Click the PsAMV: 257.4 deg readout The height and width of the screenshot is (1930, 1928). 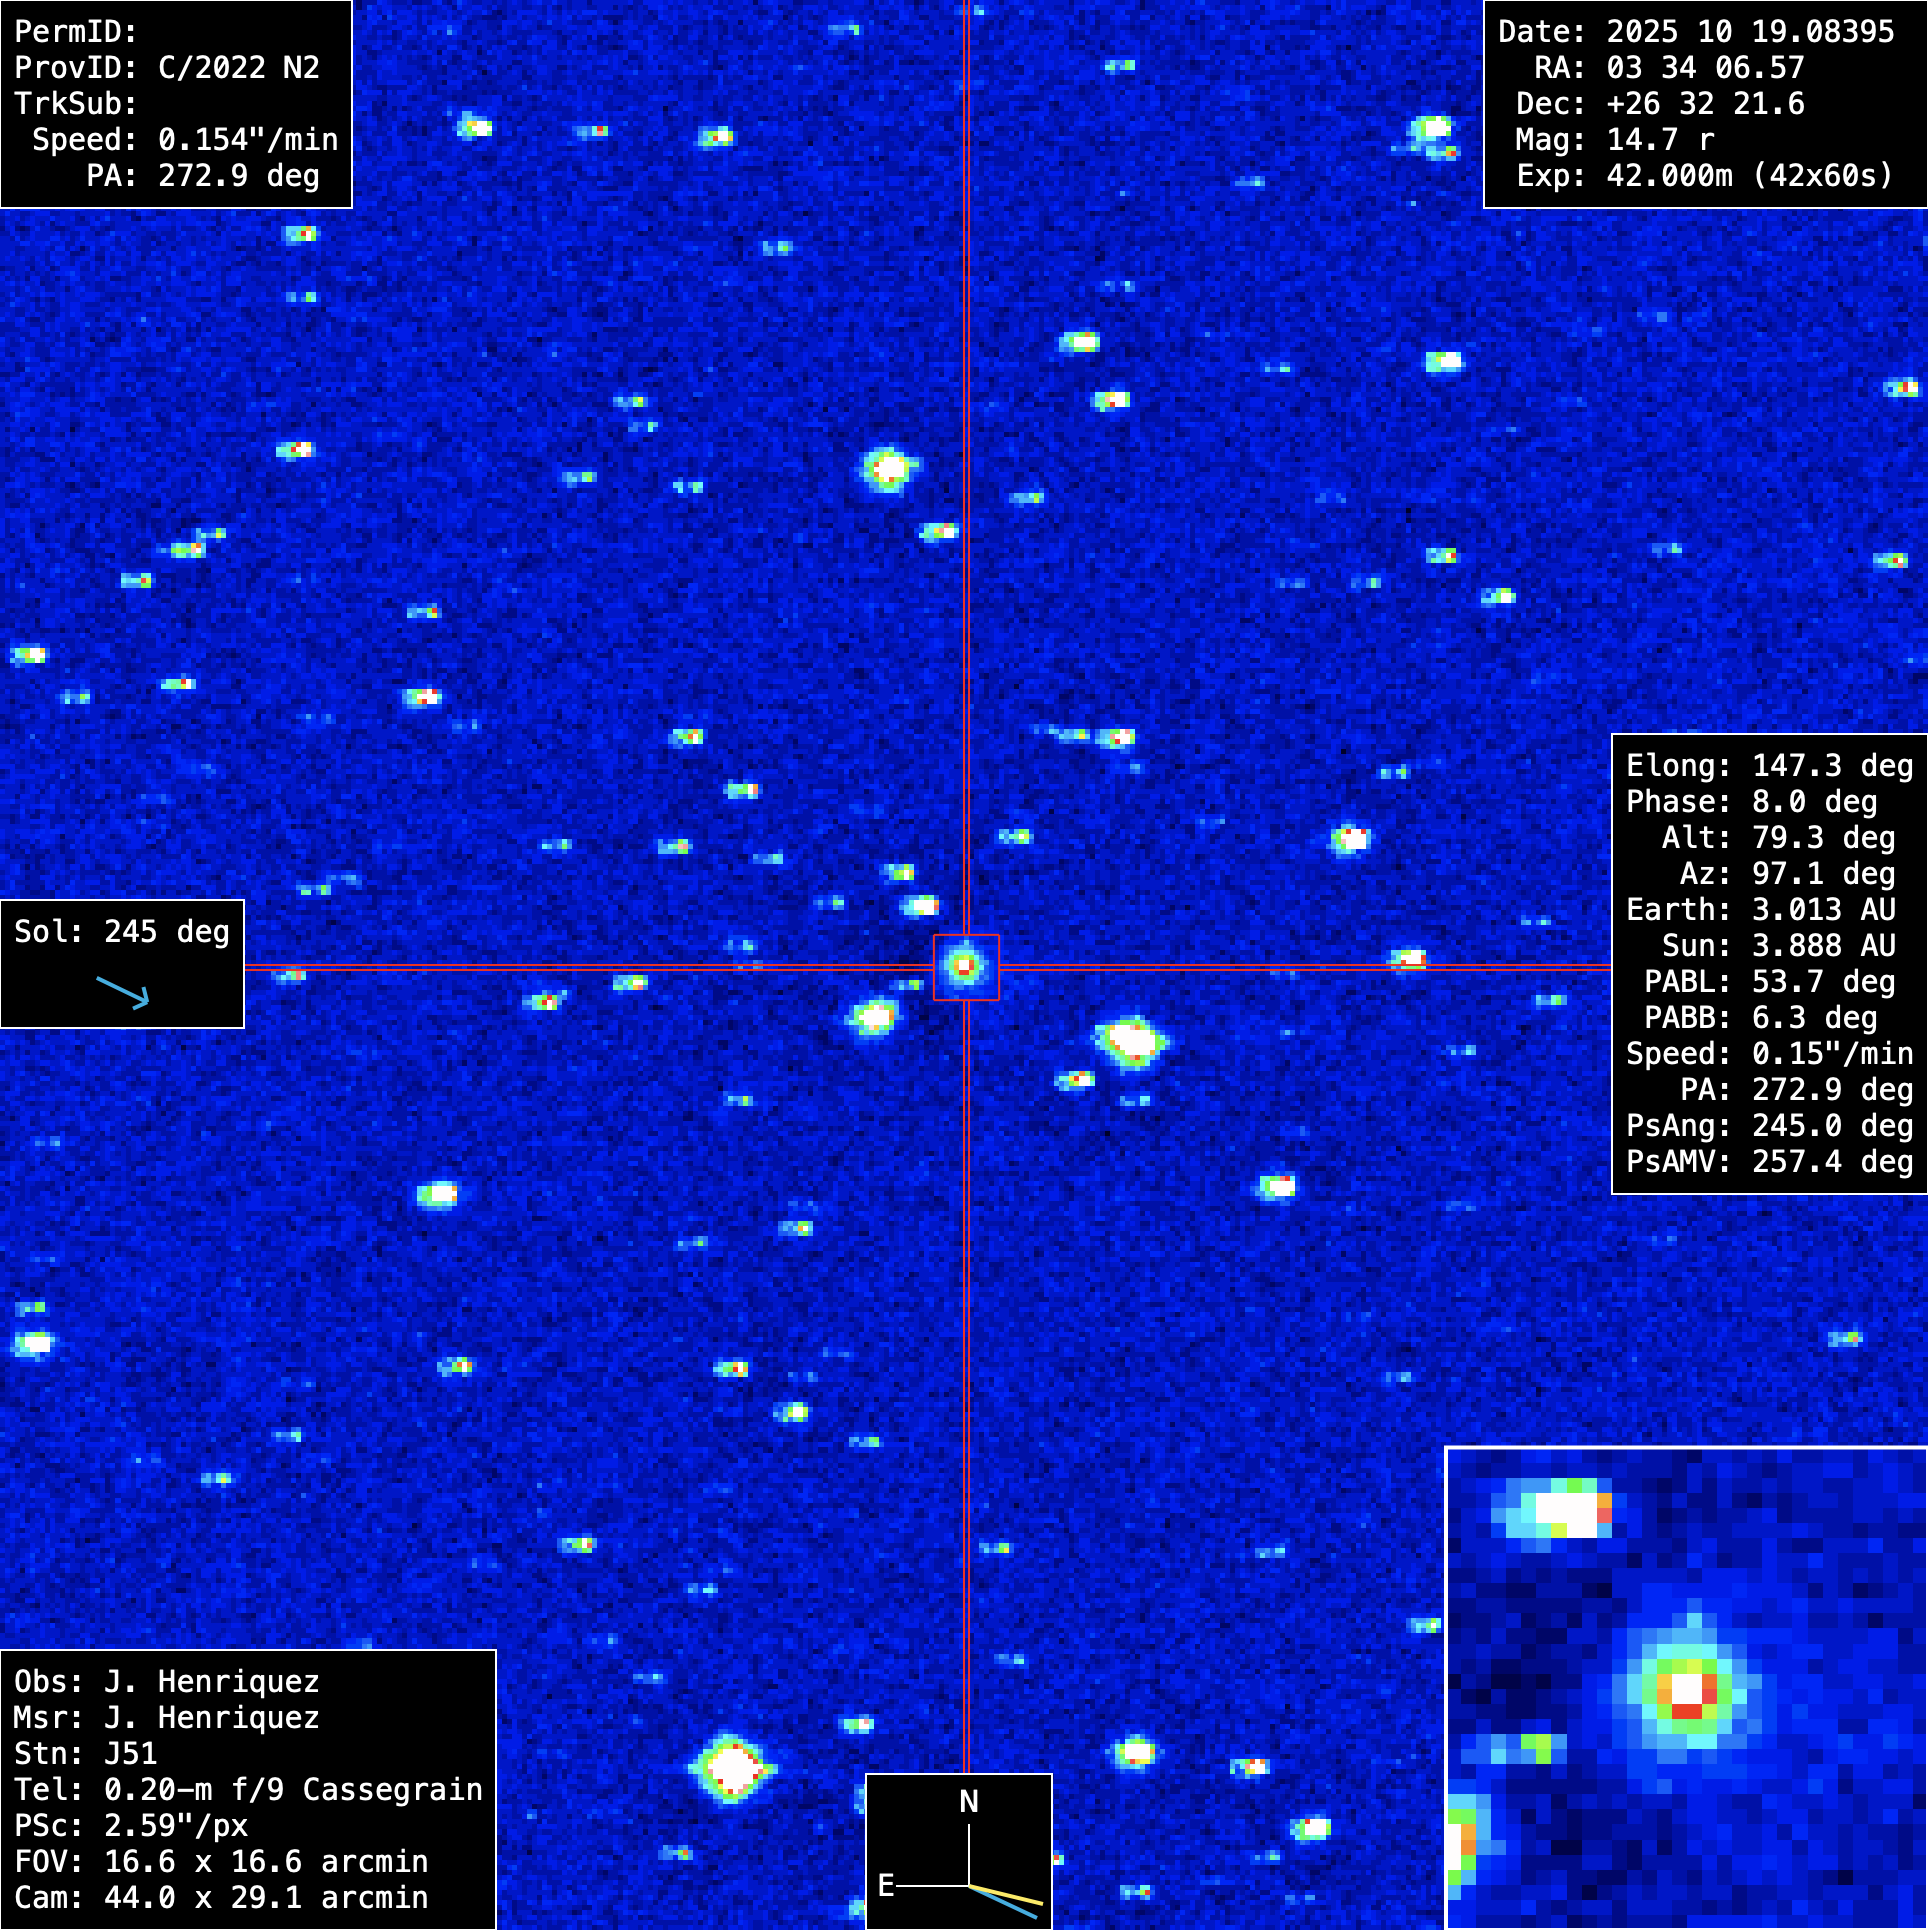pyautogui.click(x=1769, y=1162)
